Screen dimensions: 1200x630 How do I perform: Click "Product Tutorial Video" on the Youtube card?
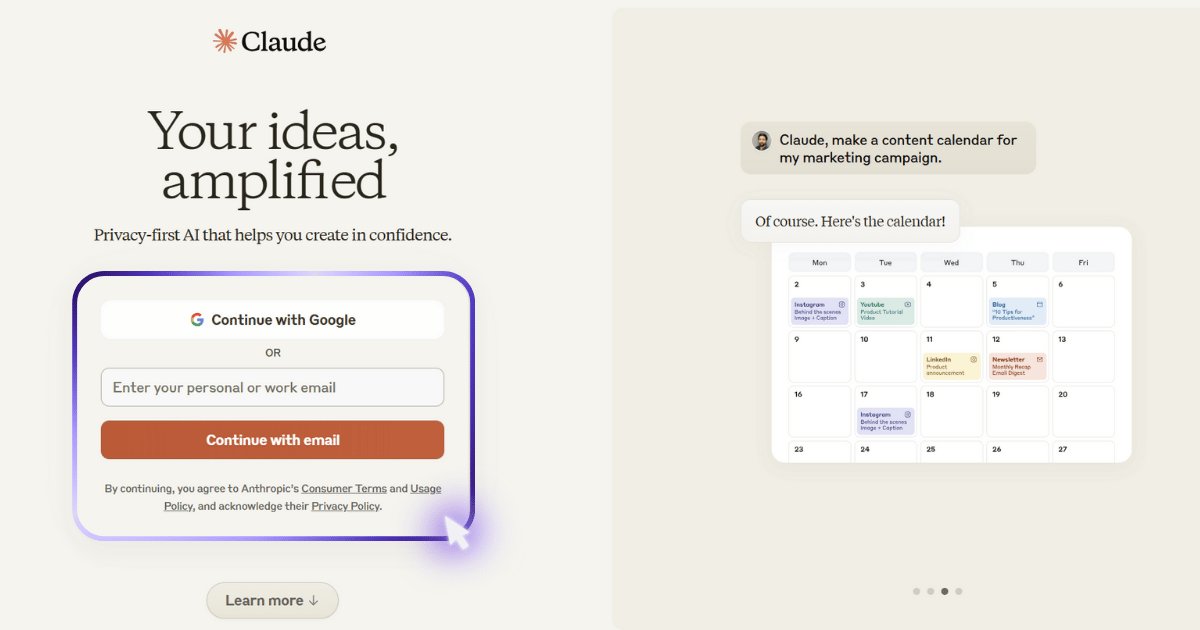coord(882,315)
